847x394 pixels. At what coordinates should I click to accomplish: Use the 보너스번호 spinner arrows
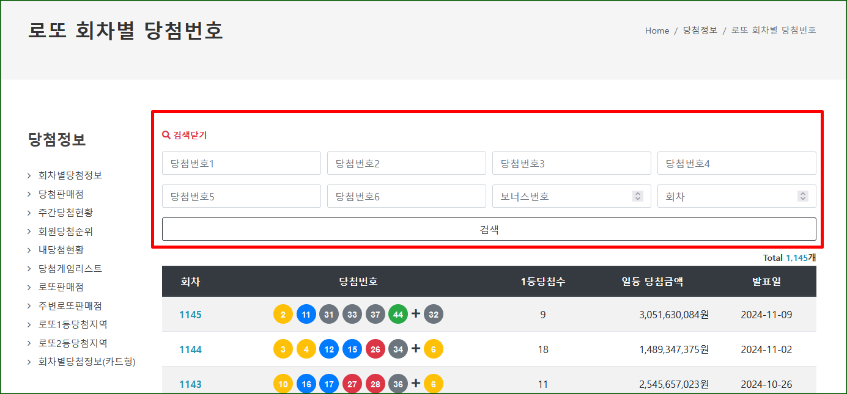pyautogui.click(x=637, y=196)
